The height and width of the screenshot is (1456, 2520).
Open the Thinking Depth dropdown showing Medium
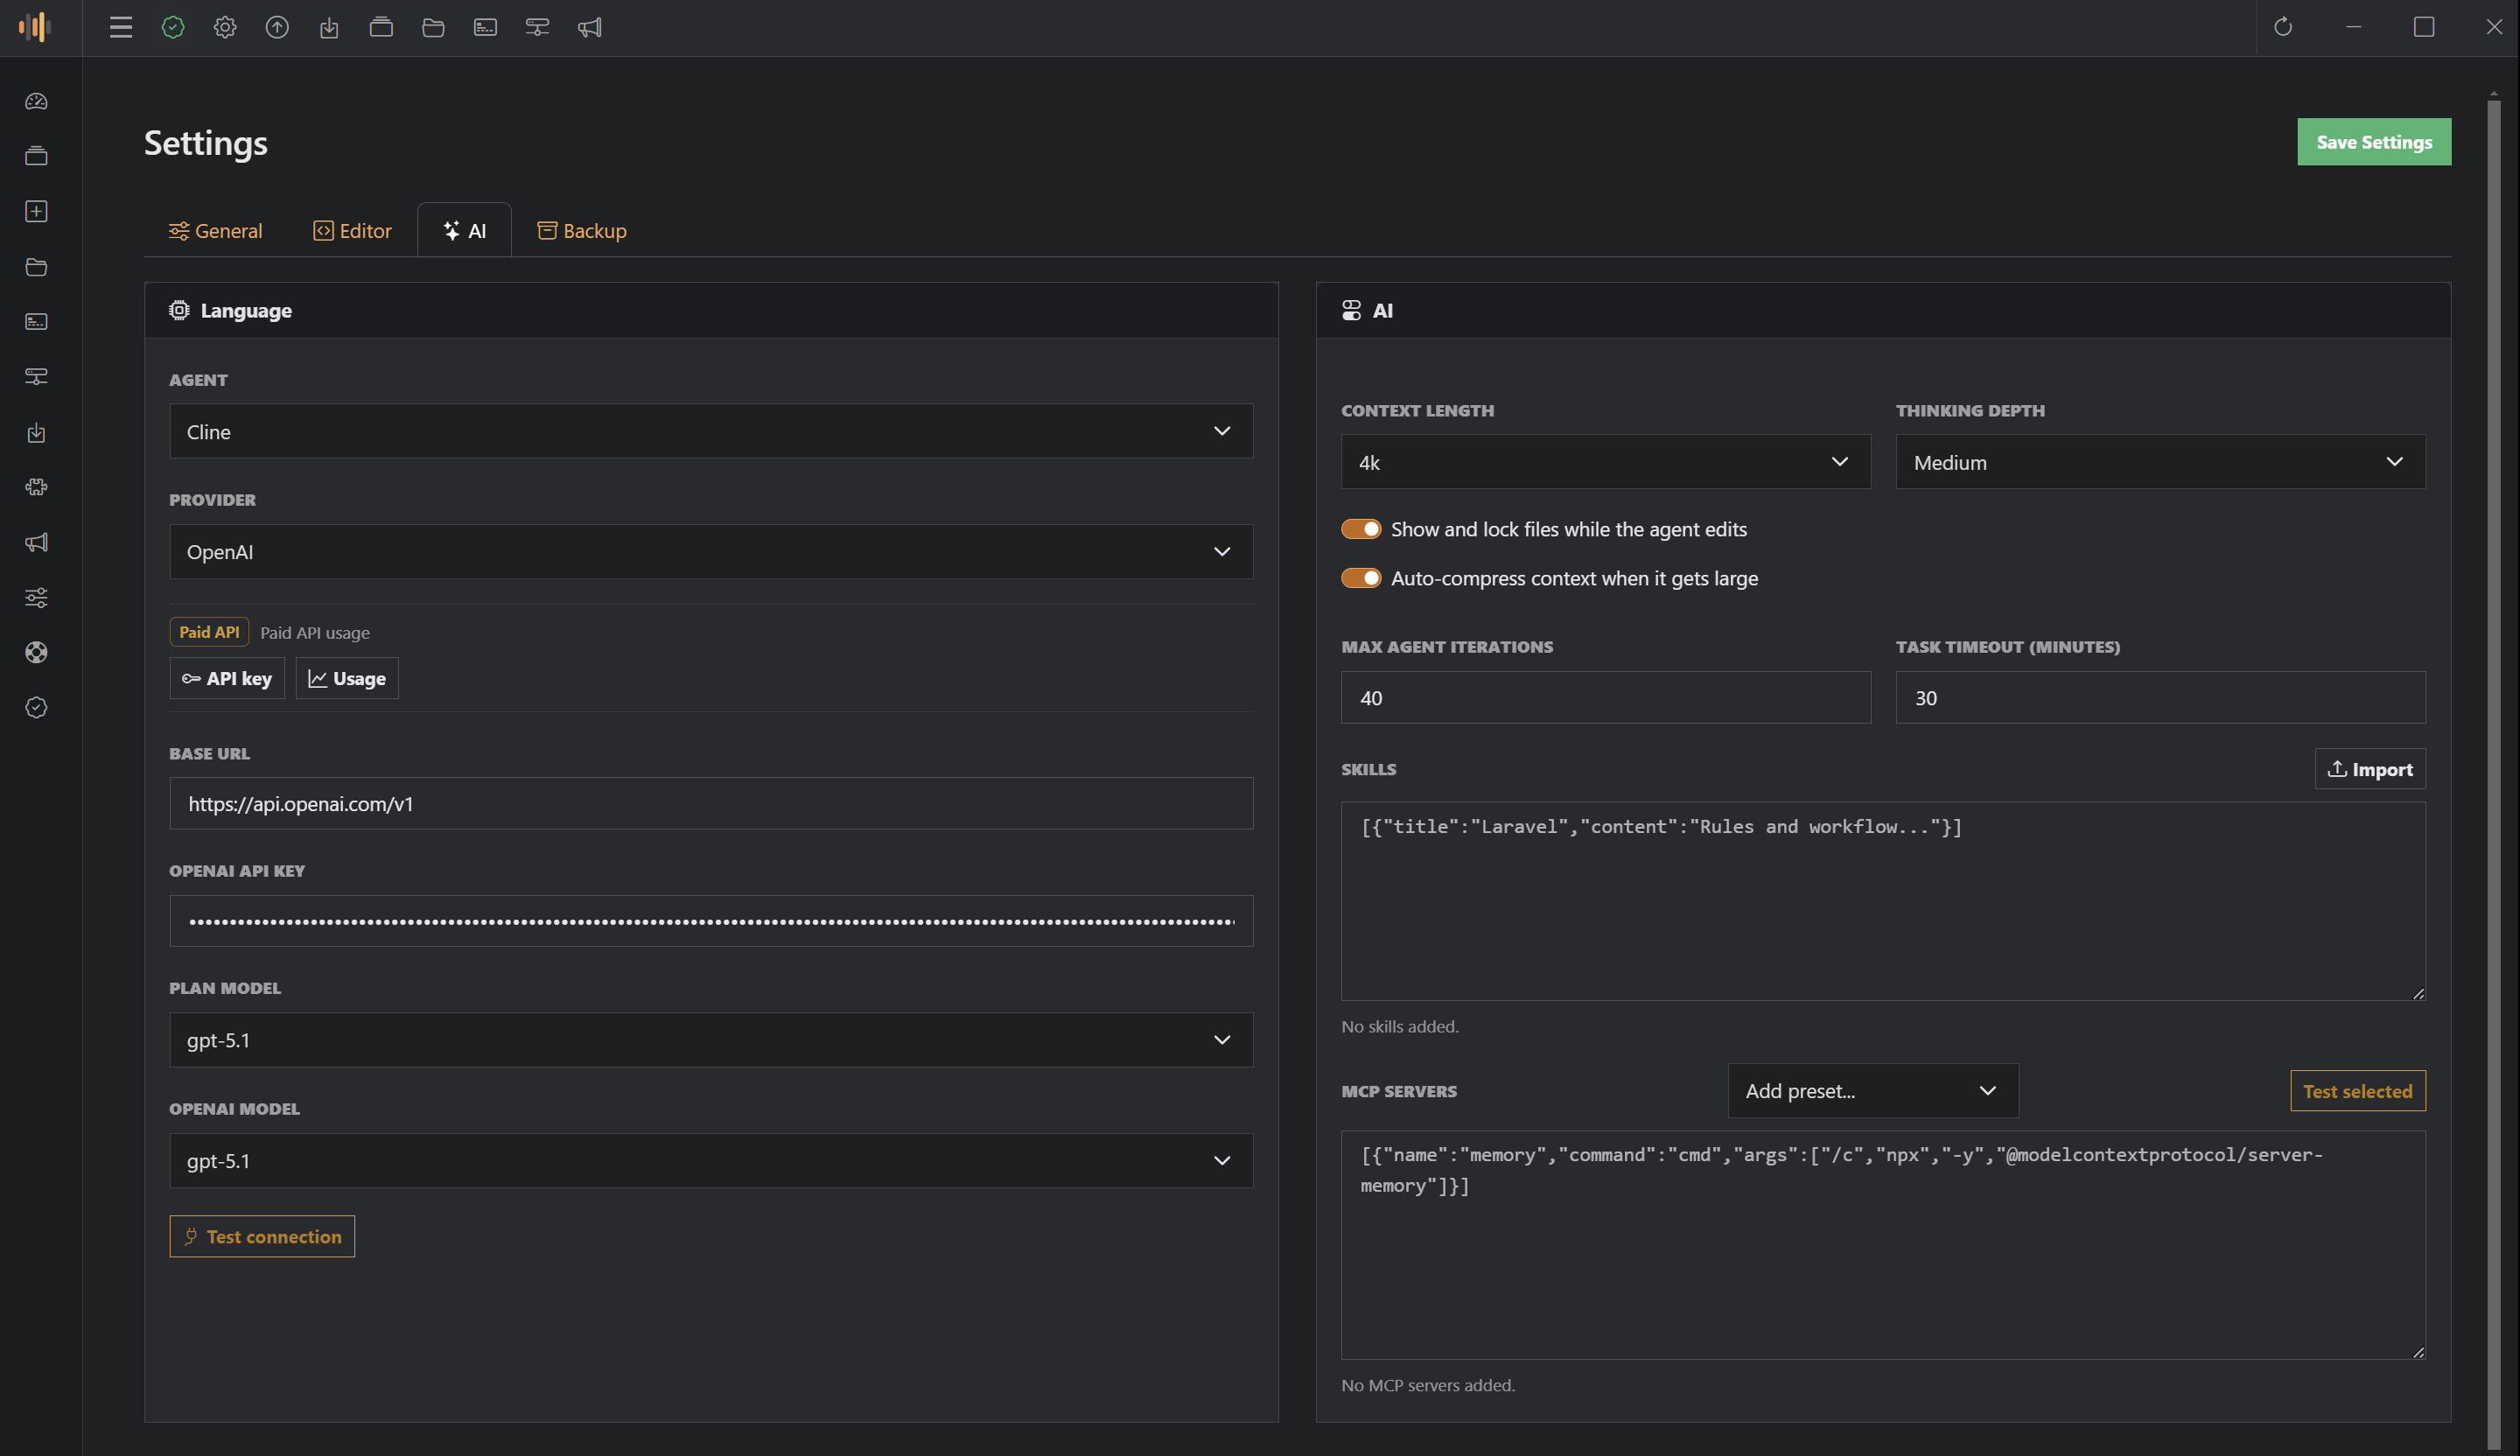tap(2161, 461)
